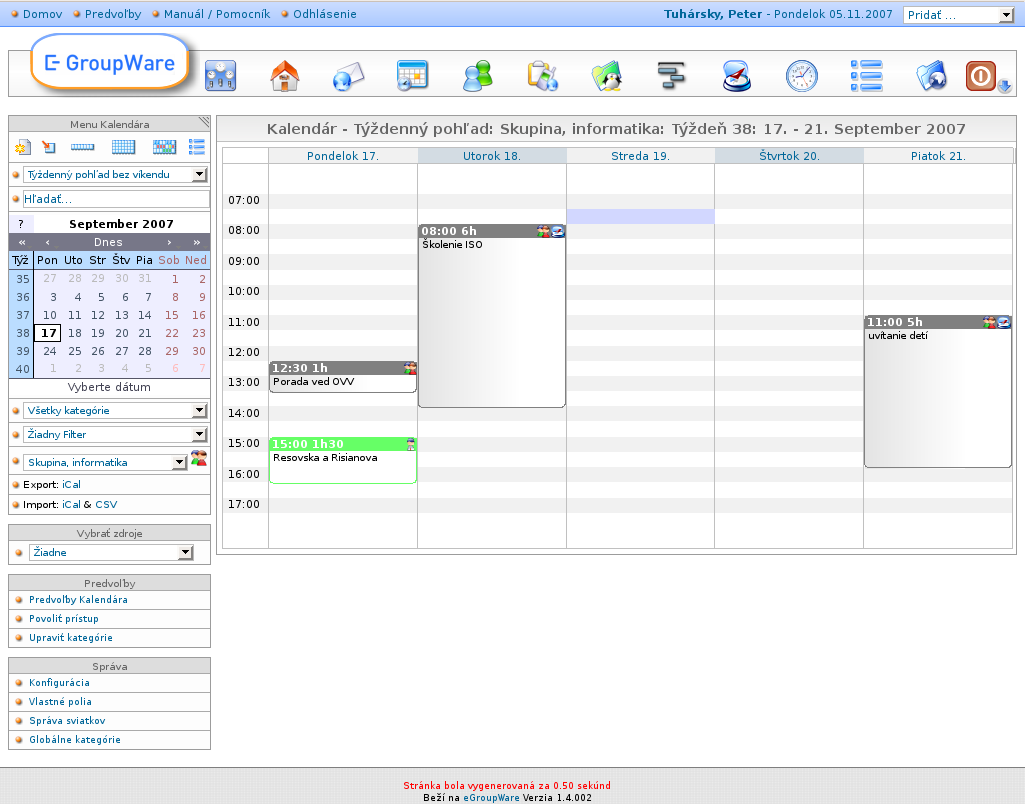The width and height of the screenshot is (1025, 804).
Task: Open the Skupina, informatika dropdown
Action: coord(105,462)
